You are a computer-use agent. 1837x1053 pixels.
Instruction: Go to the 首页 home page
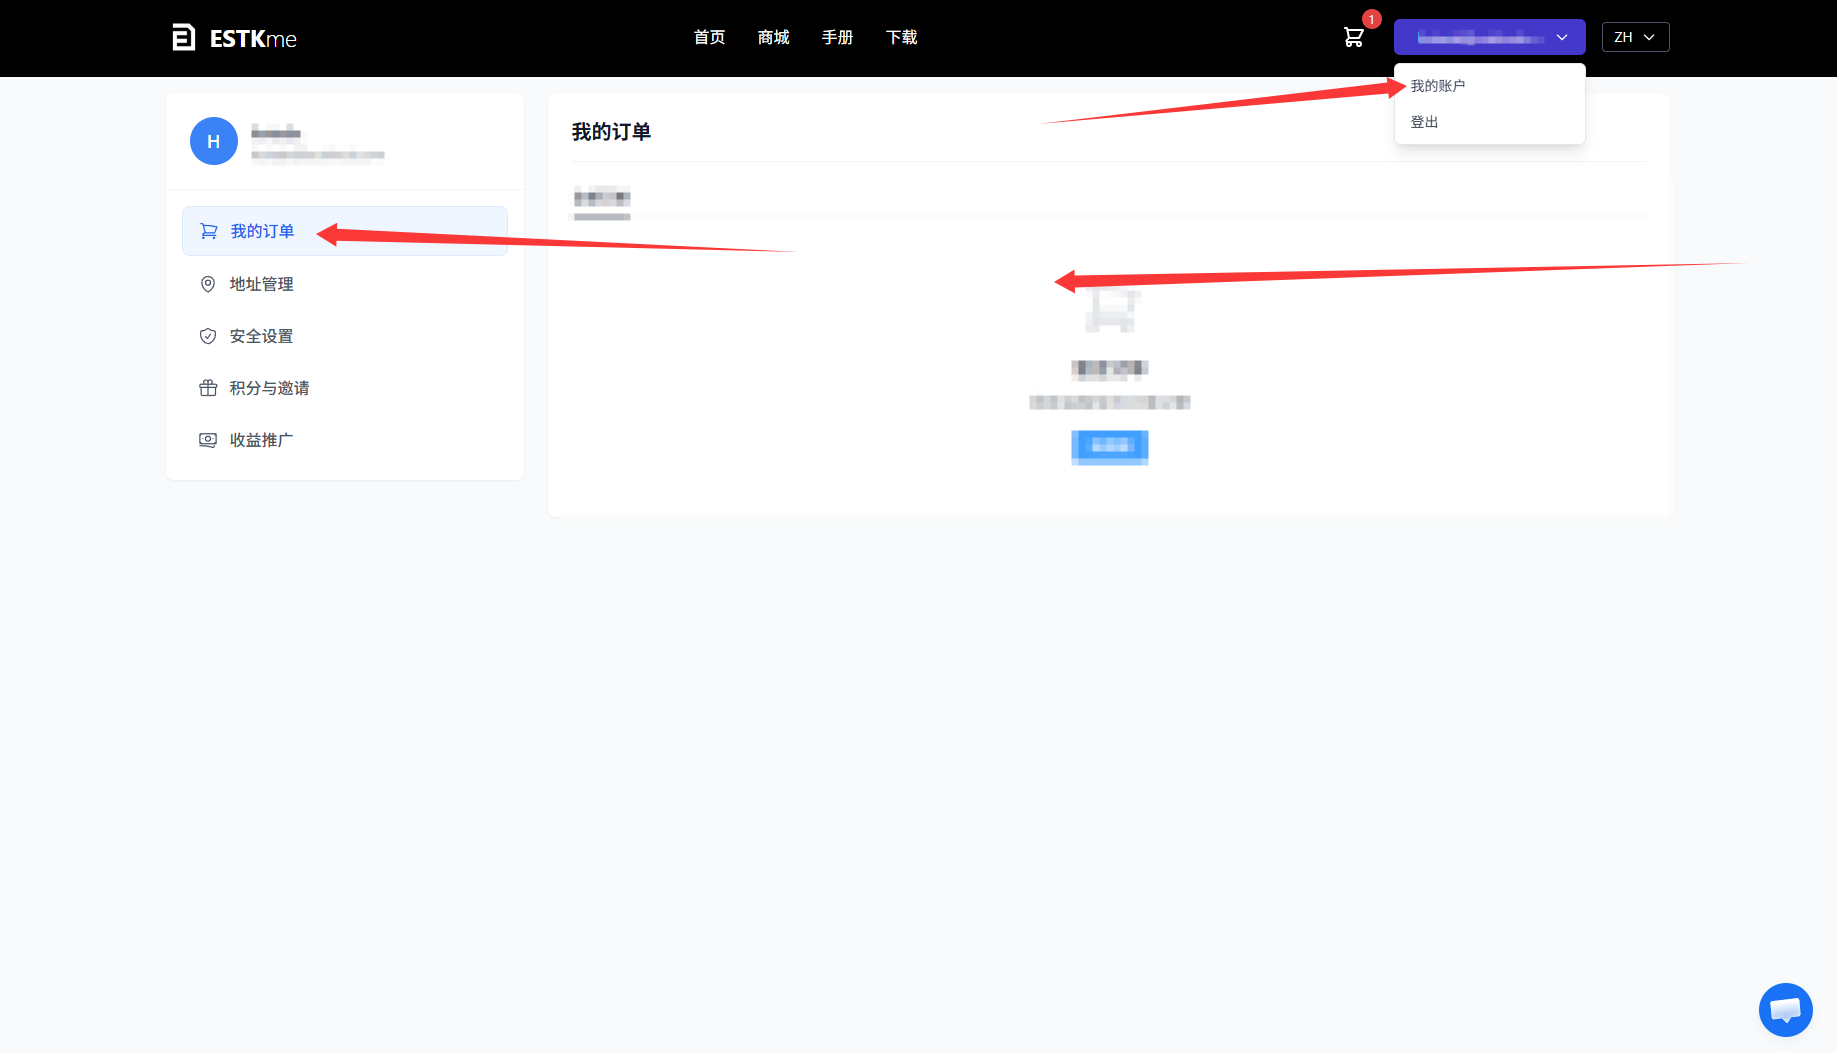click(x=709, y=37)
